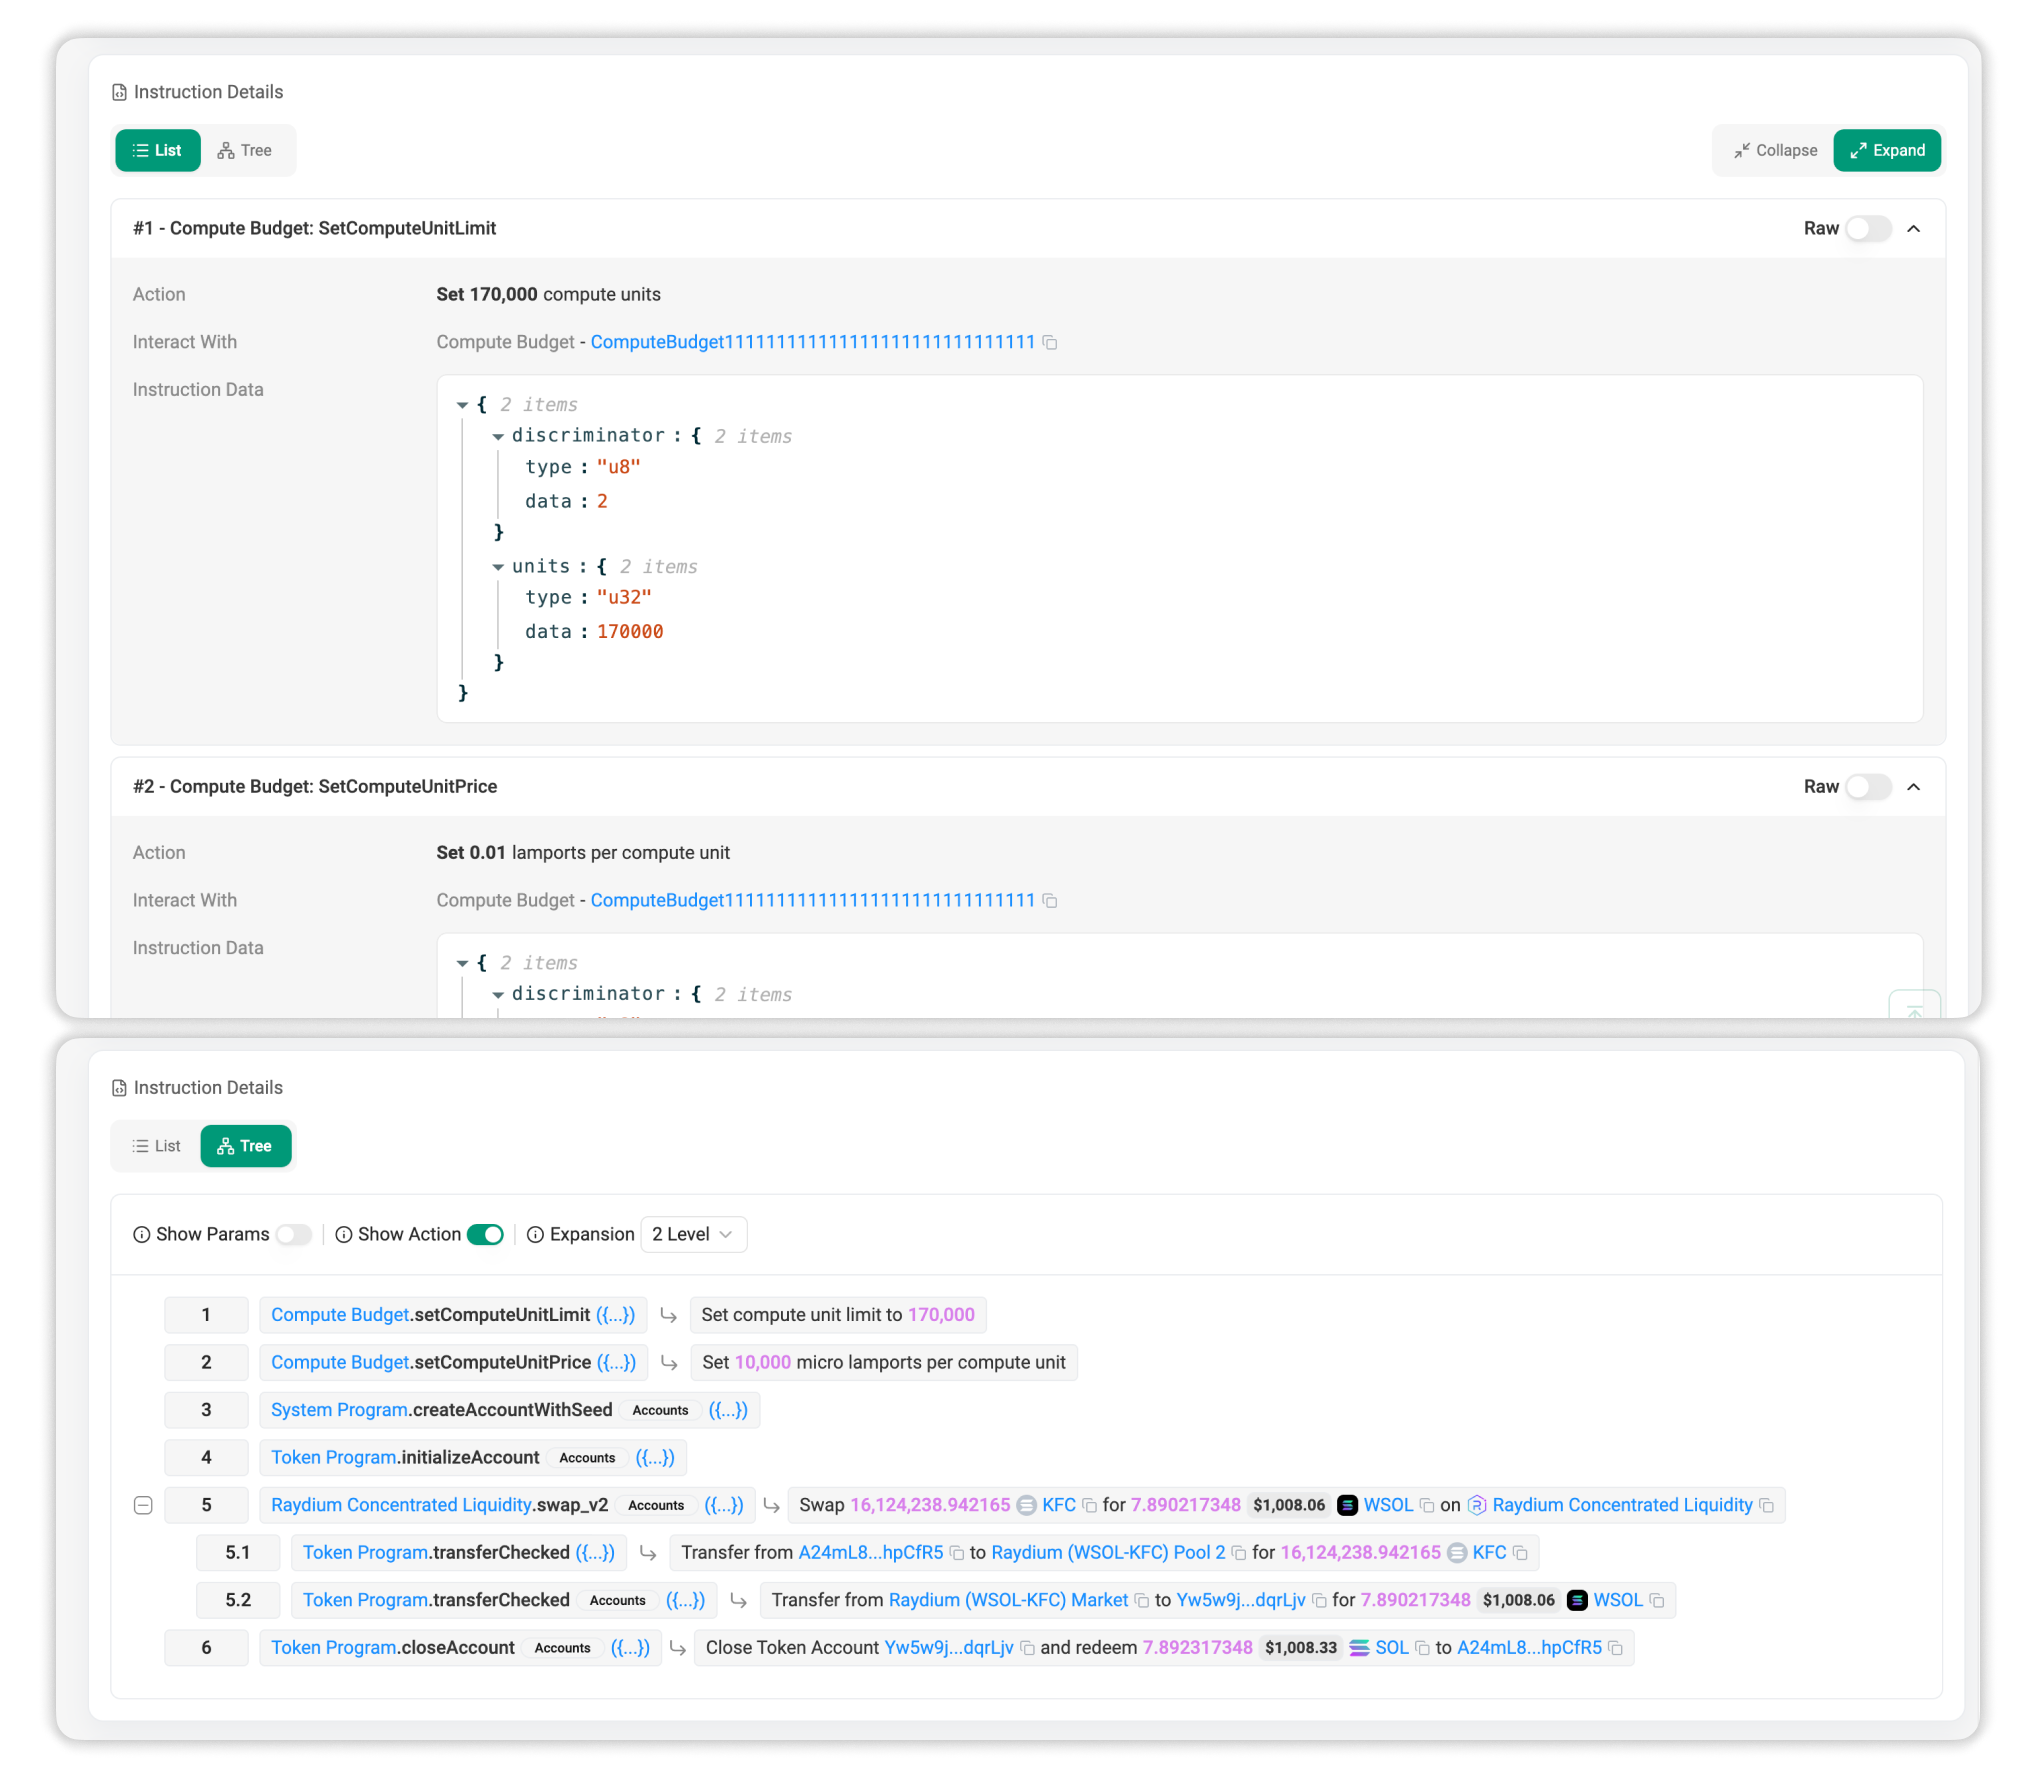Screen dimensions: 2036x1778
Task: Switch to List view in bottom panel
Action: [156, 1146]
